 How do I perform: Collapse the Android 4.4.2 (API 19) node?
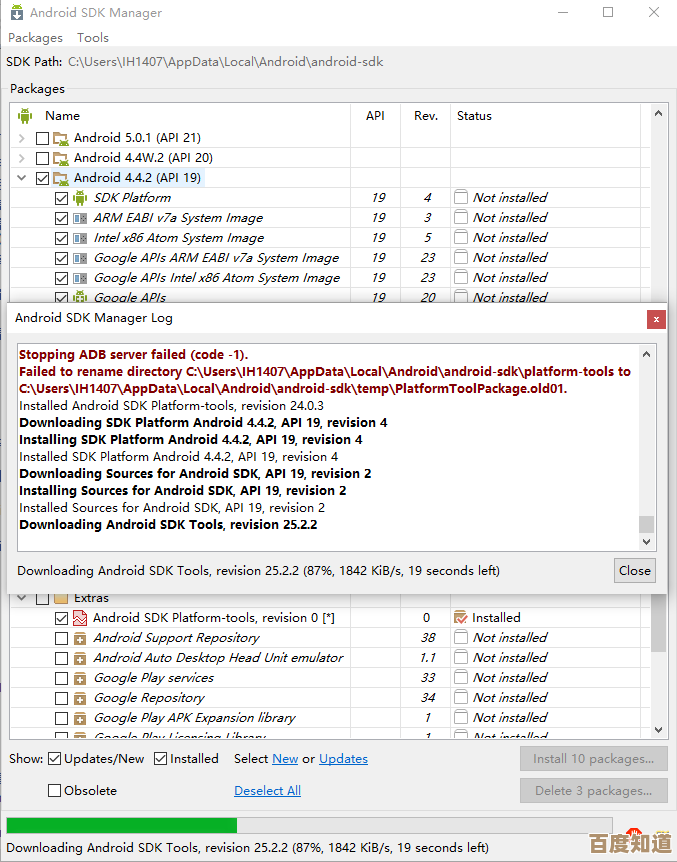[22, 178]
